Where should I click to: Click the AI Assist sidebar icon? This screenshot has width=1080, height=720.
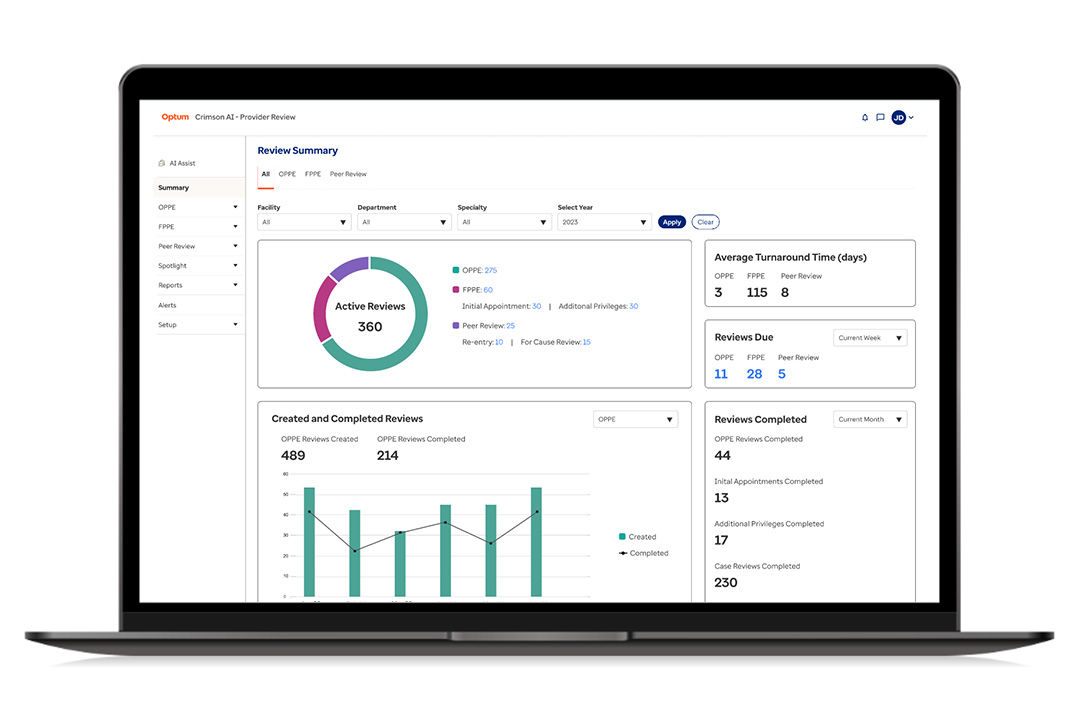tap(162, 163)
